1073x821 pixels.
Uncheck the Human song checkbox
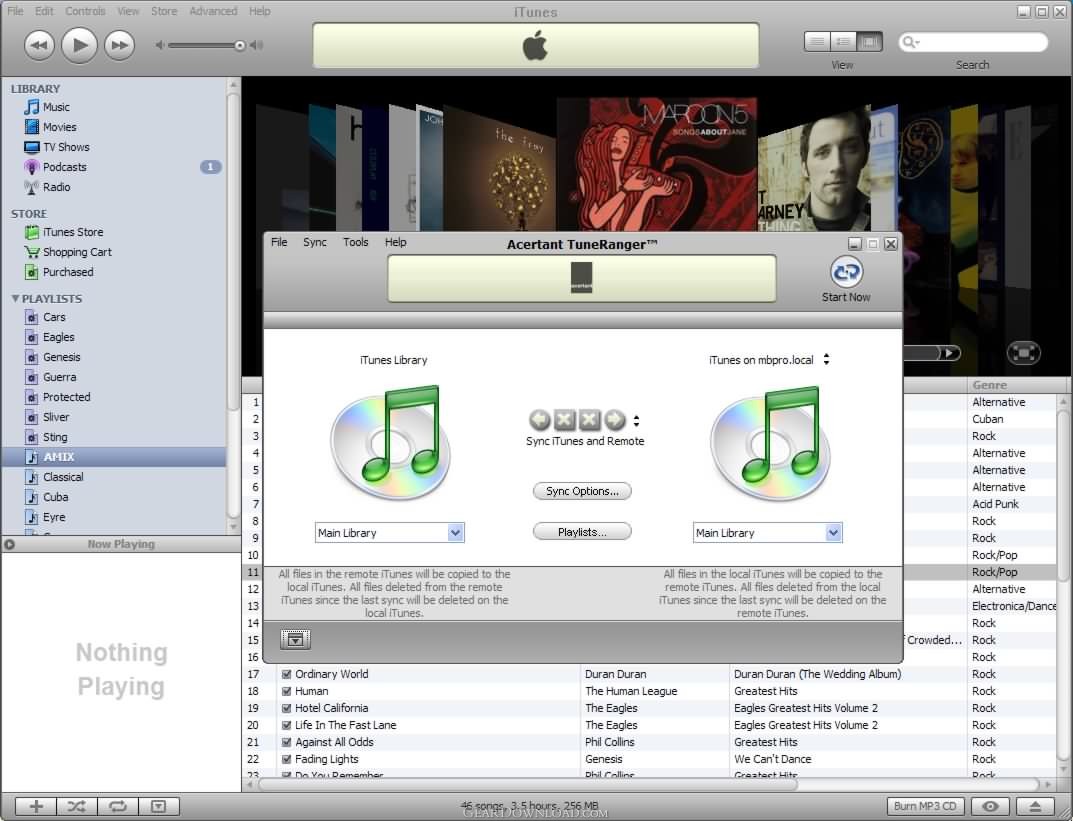tap(287, 692)
